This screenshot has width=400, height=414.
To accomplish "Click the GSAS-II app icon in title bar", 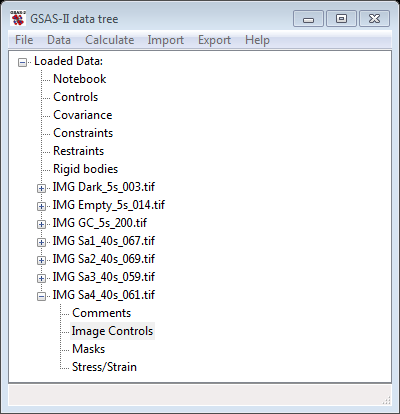I will 18,18.
